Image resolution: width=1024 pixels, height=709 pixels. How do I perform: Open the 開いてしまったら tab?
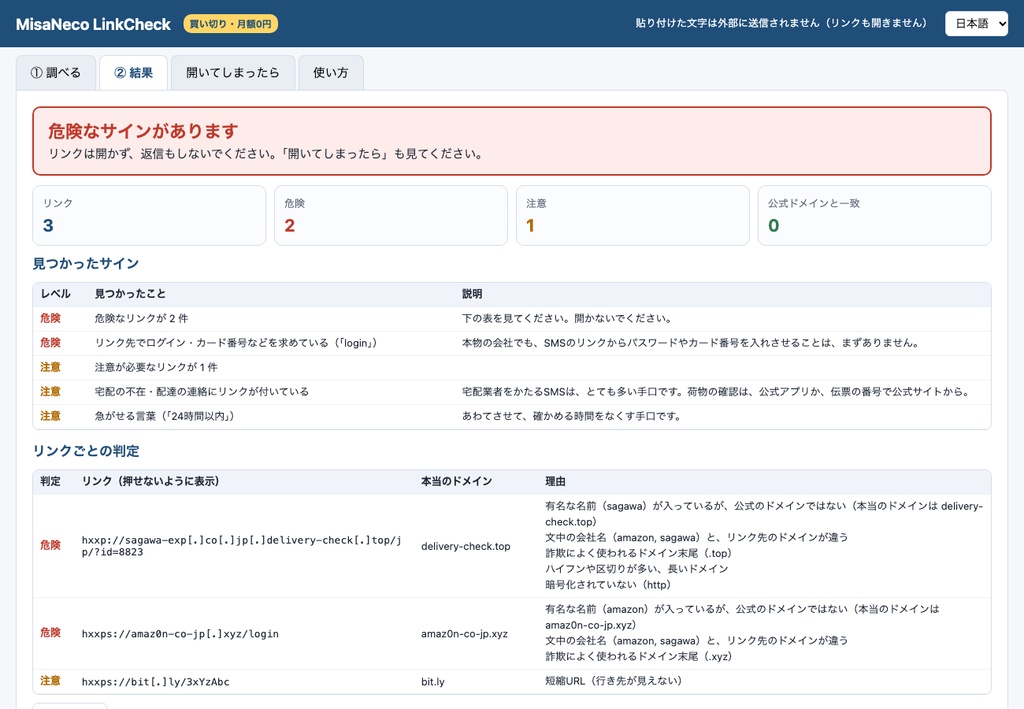click(232, 72)
